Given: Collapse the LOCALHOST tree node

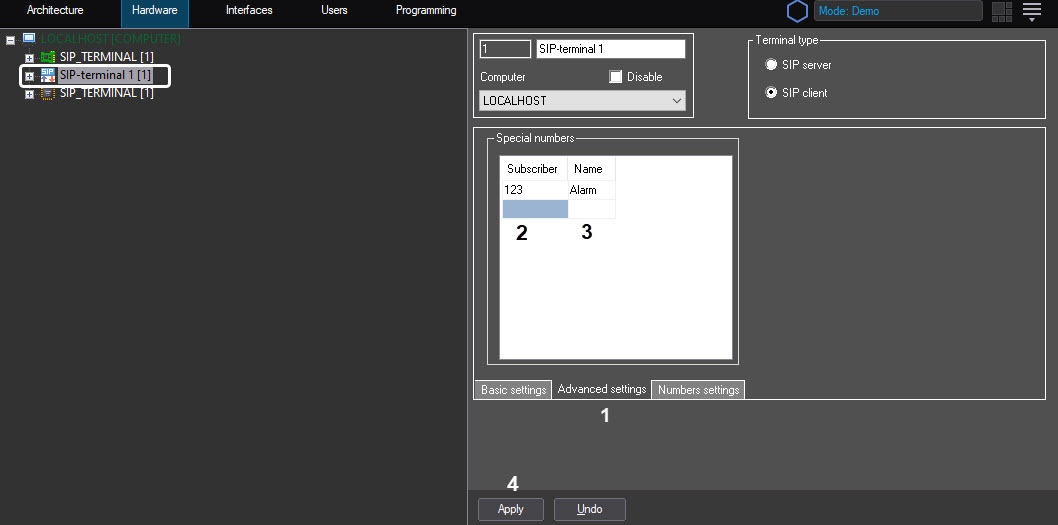Looking at the screenshot, I should (11, 40).
